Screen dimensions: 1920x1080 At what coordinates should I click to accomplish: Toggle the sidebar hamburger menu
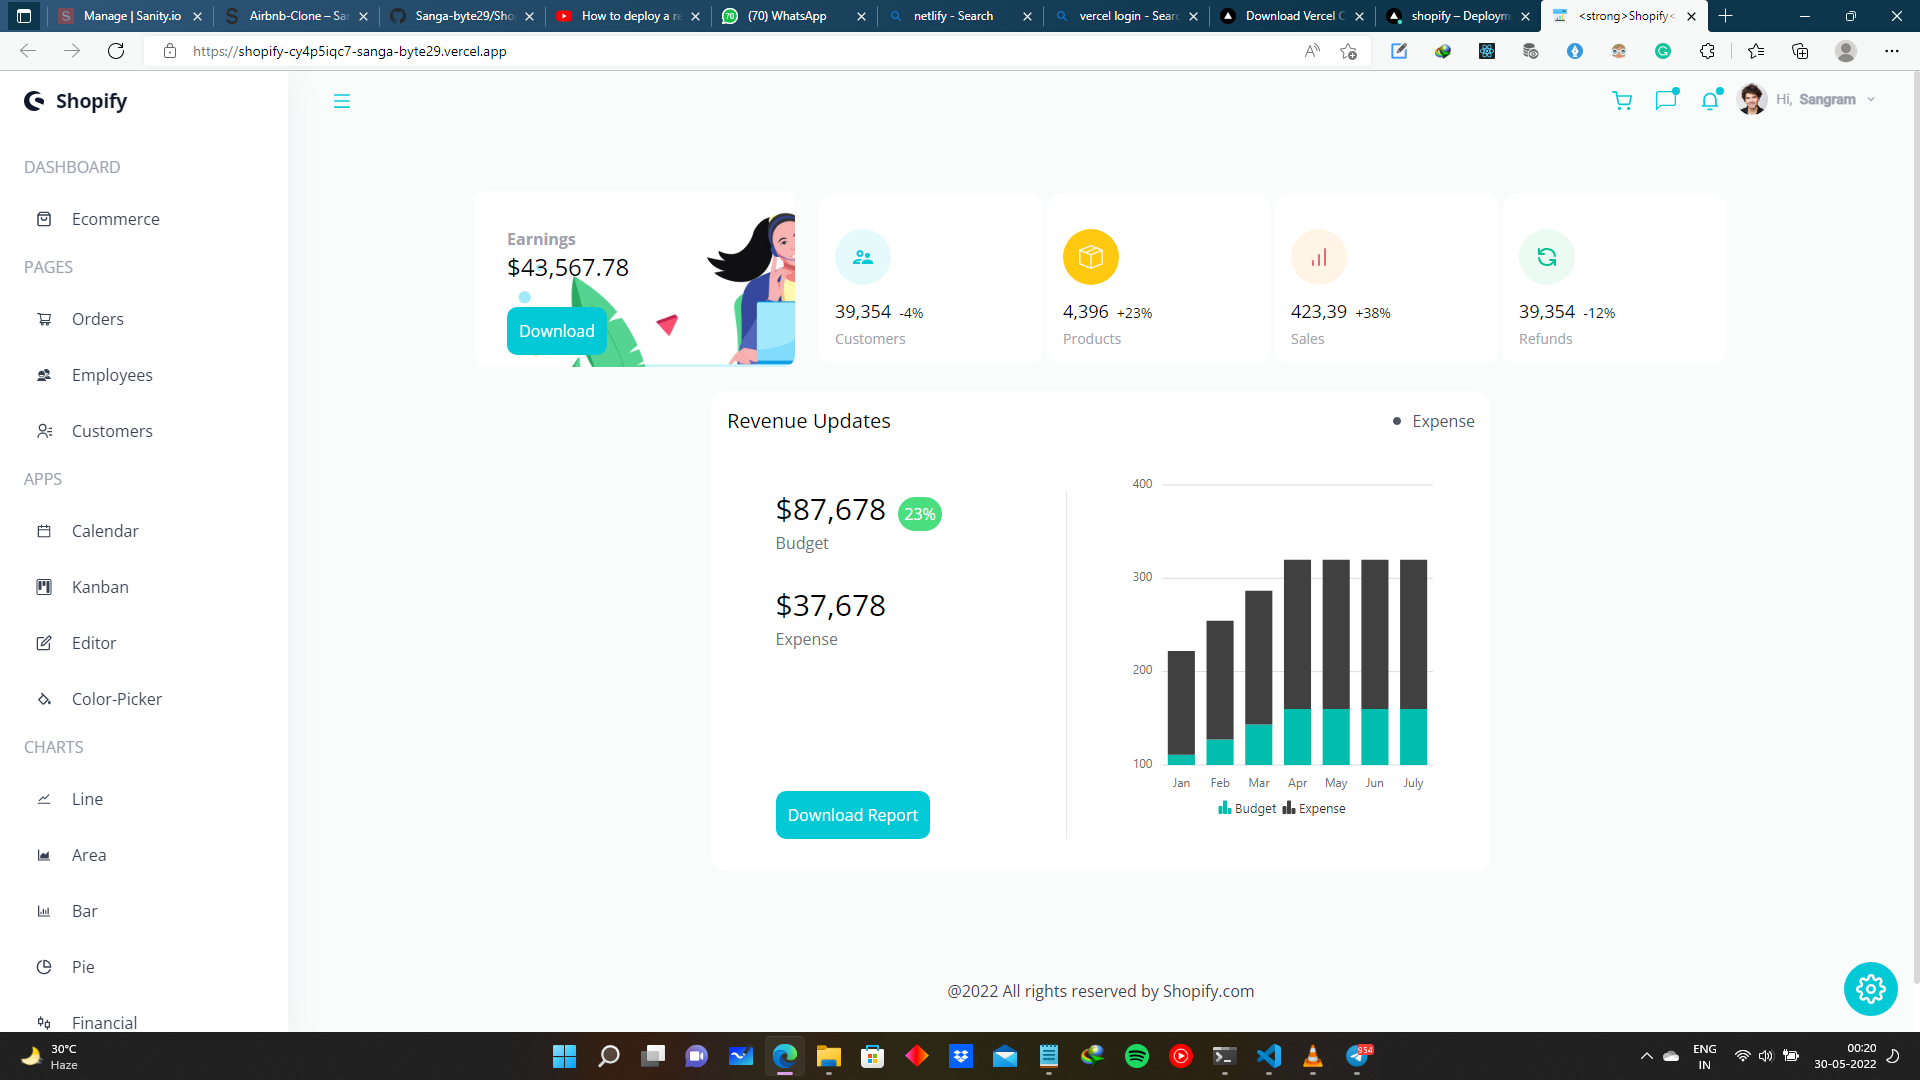342,101
